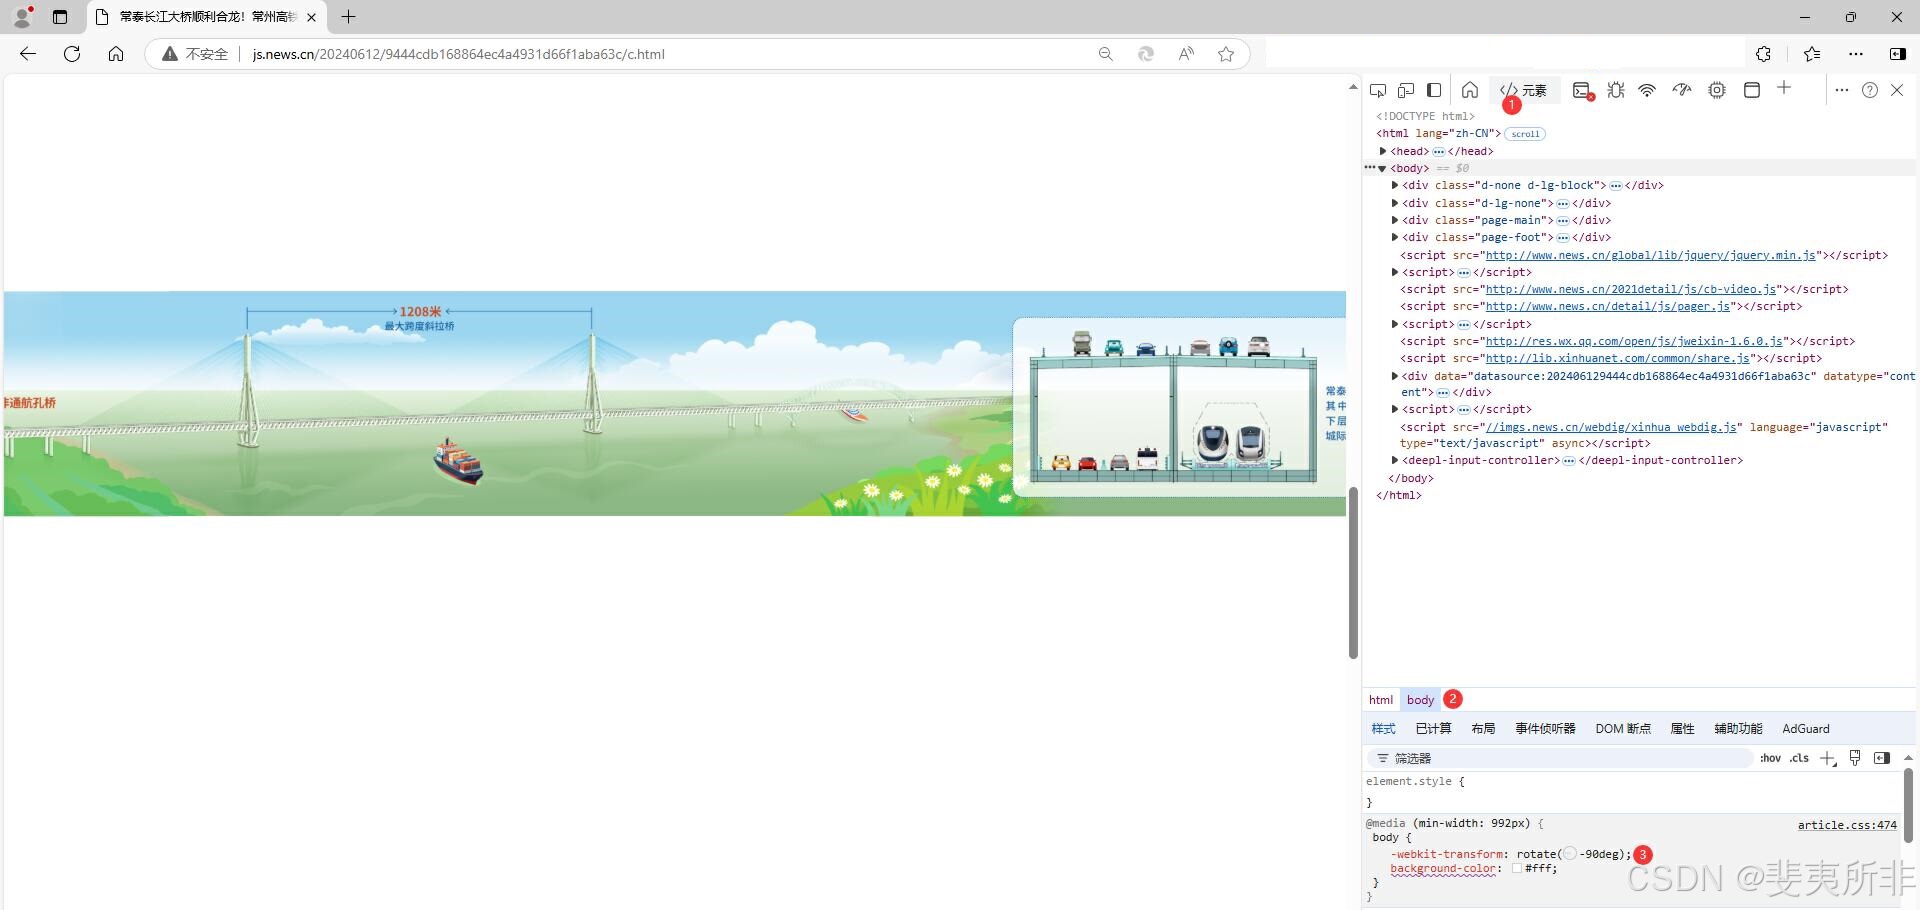This screenshot has width=1920, height=910.
Task: Open the jquery.min.js script link
Action: click(x=1650, y=255)
